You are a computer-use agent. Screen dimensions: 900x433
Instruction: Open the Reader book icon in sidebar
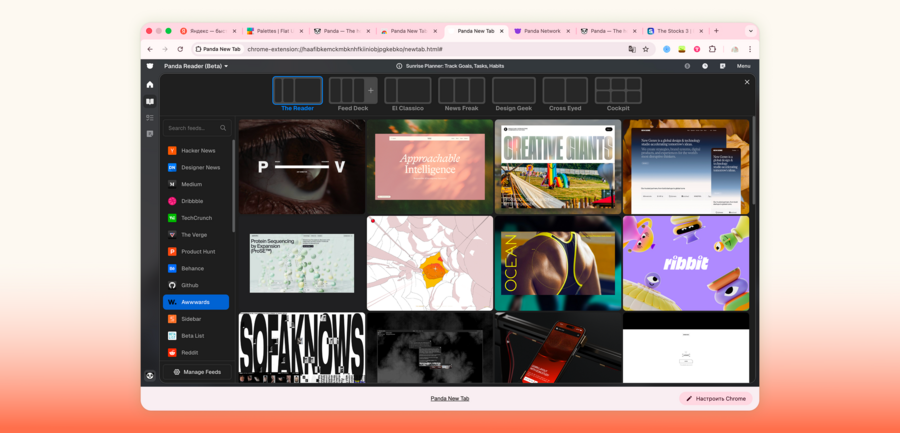[x=150, y=102]
